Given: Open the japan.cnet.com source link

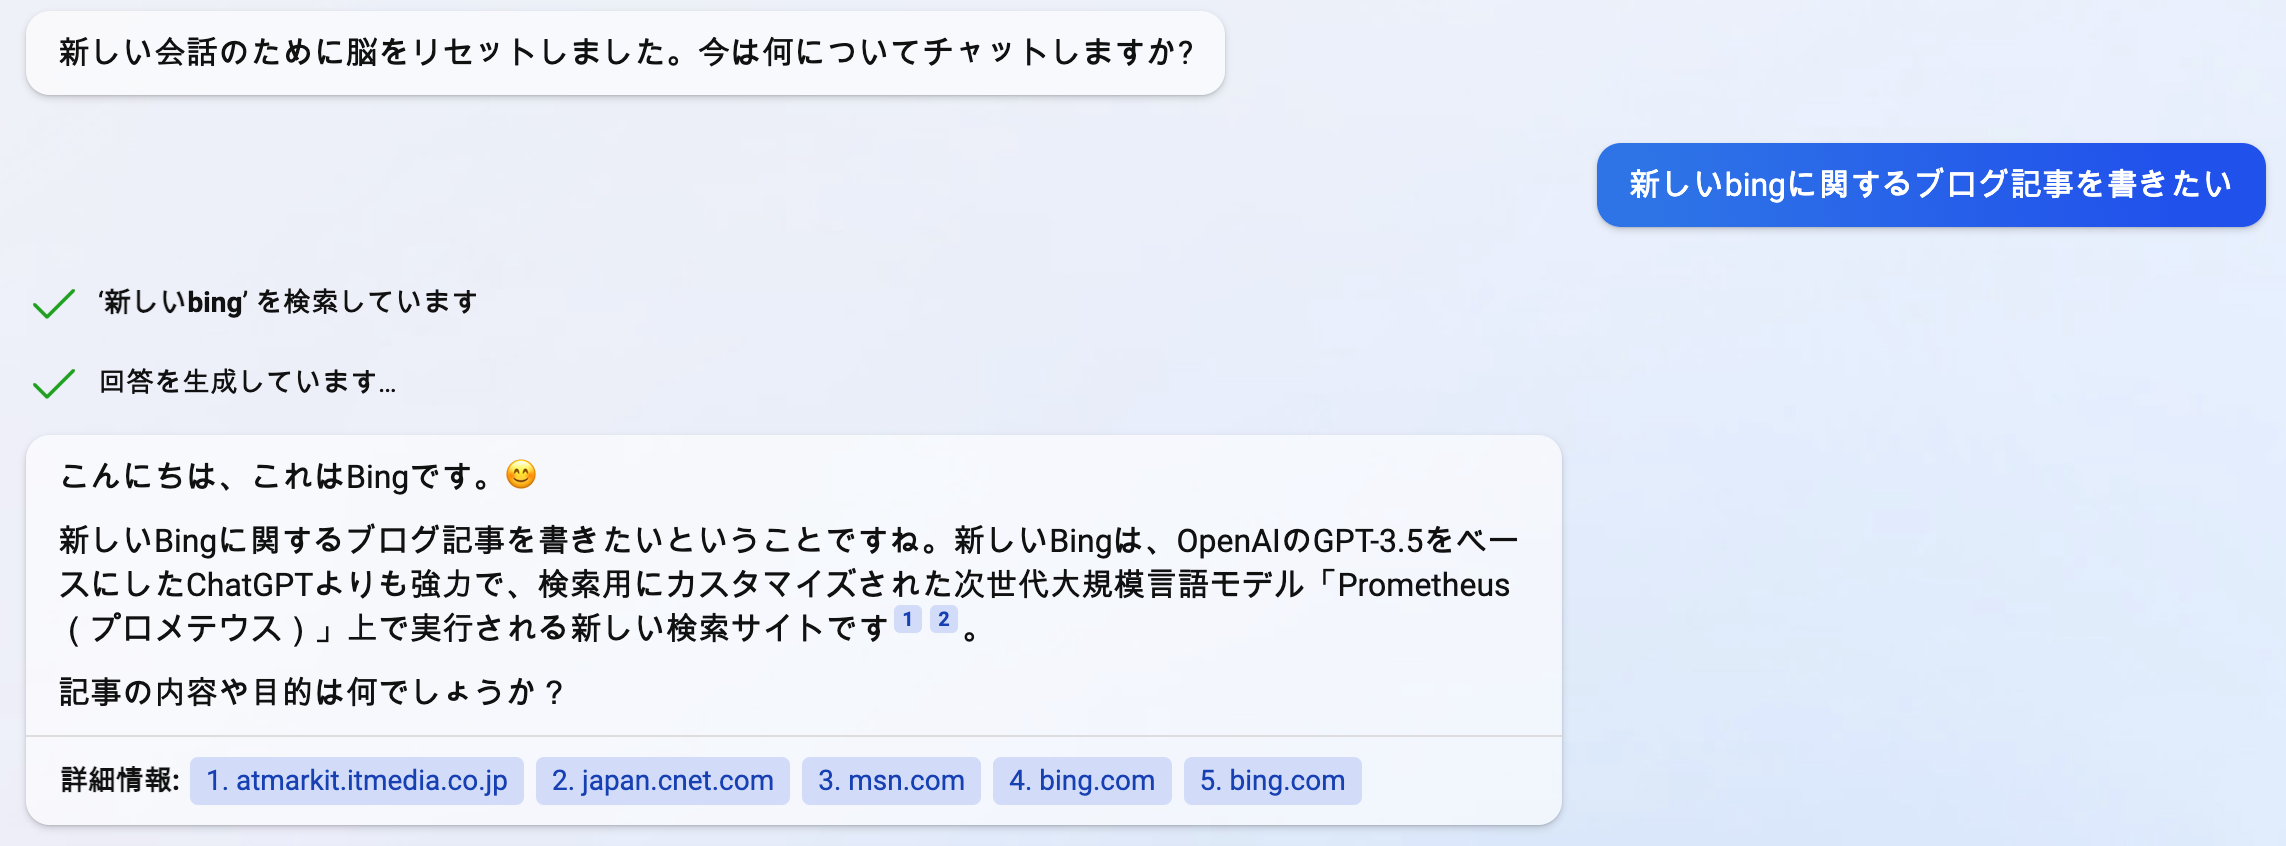Looking at the screenshot, I should (662, 781).
